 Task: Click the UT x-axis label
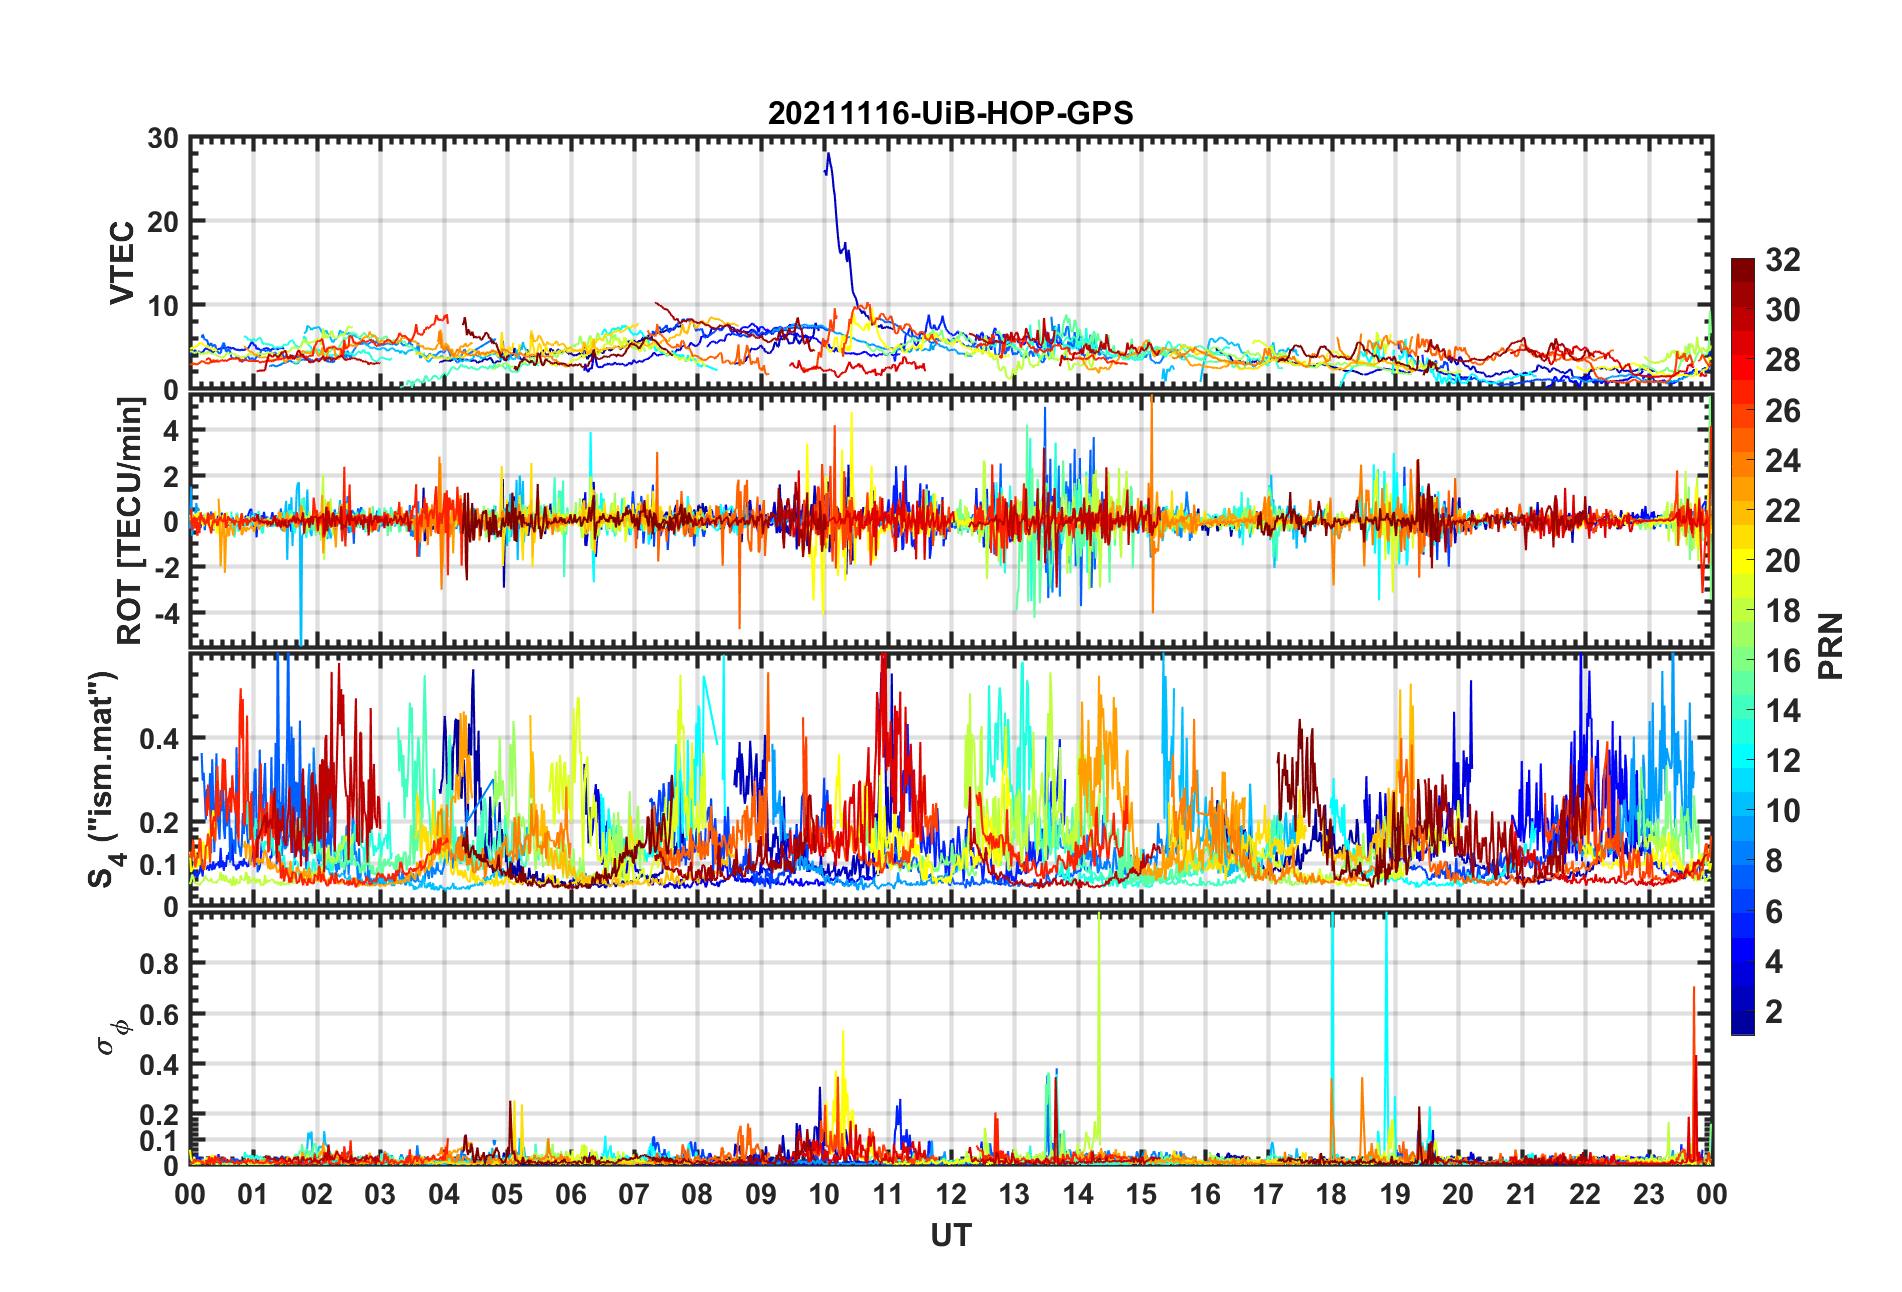pos(950,1236)
